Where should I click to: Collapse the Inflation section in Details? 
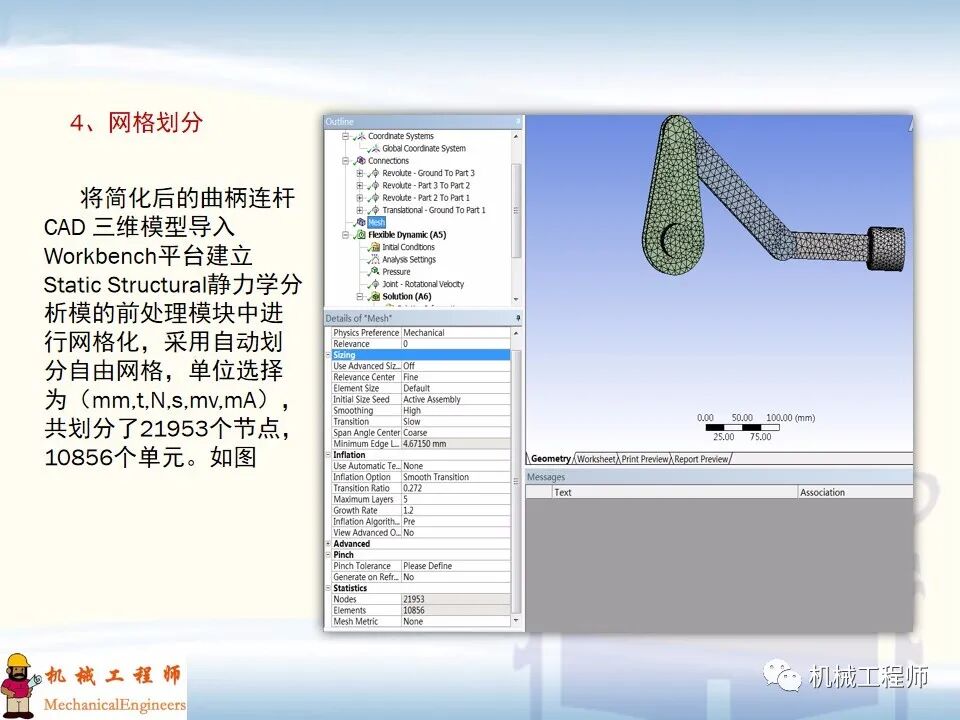(x=328, y=455)
